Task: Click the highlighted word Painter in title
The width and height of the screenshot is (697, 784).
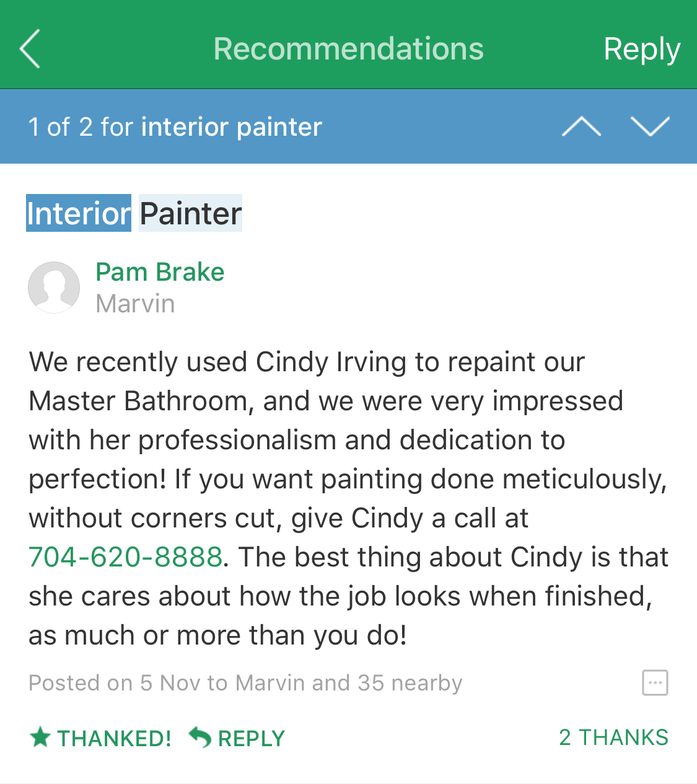Action: [190, 214]
